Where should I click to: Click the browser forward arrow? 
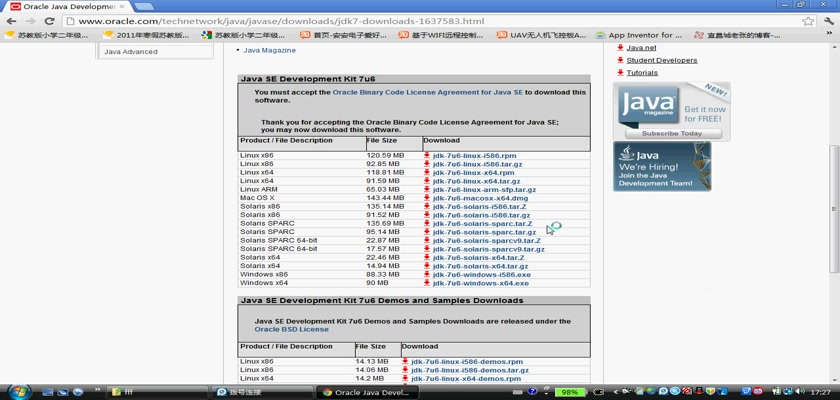[x=31, y=21]
